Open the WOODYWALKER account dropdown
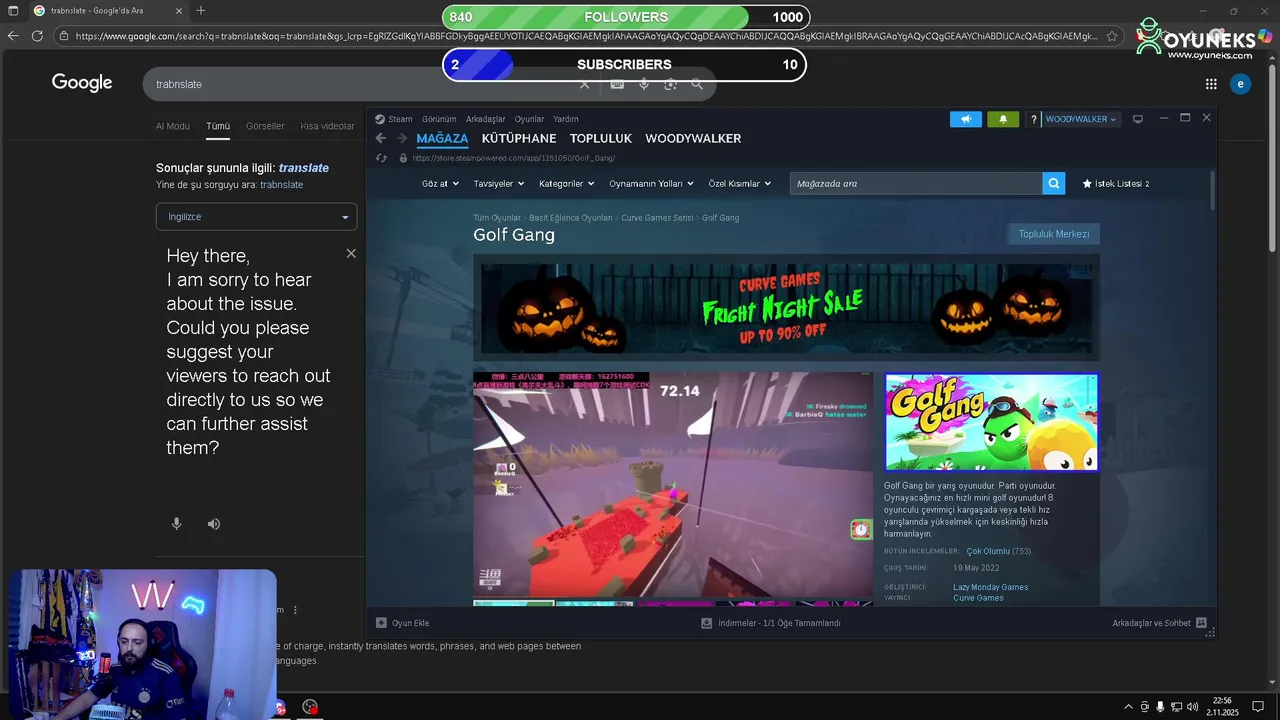 (x=1081, y=119)
